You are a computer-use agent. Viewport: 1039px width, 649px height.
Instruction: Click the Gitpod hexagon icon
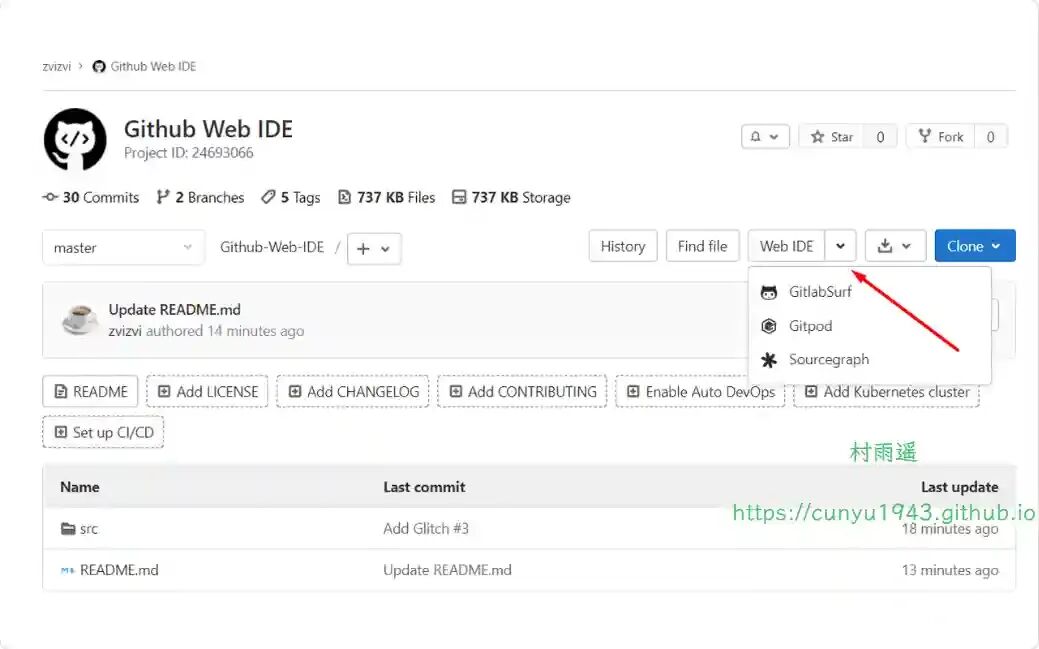pyautogui.click(x=769, y=326)
